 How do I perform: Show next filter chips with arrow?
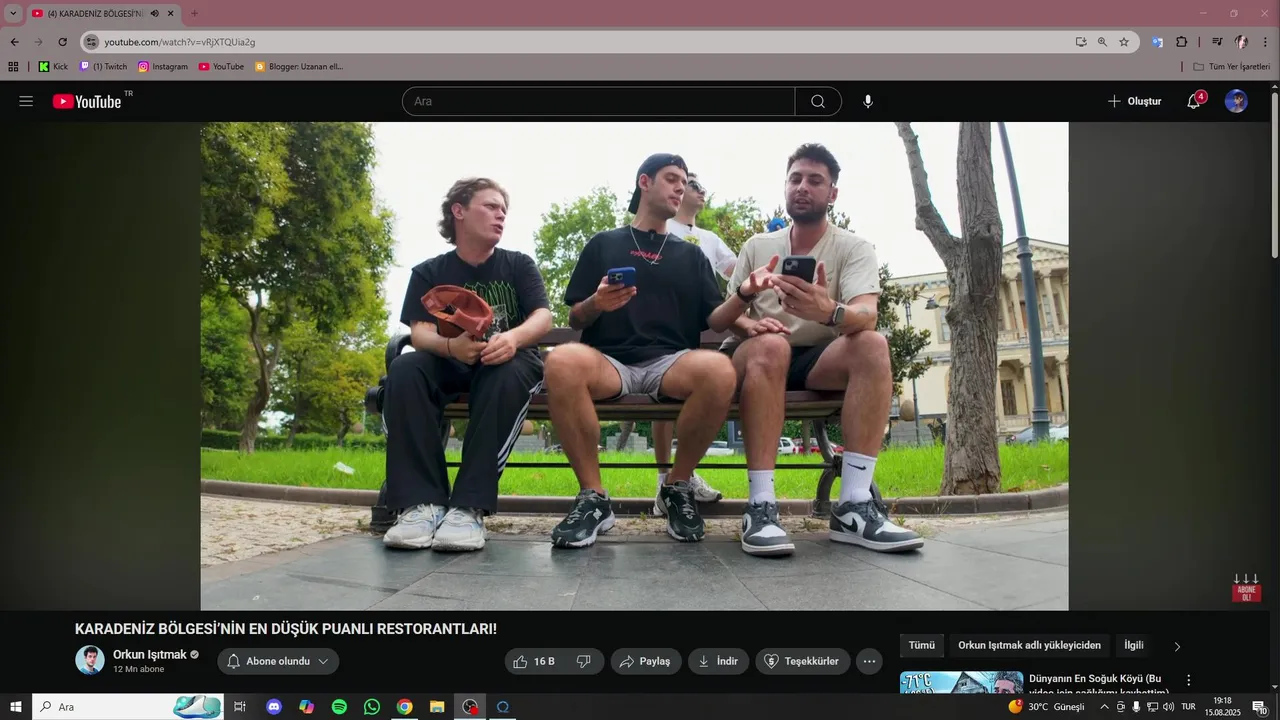[1177, 646]
